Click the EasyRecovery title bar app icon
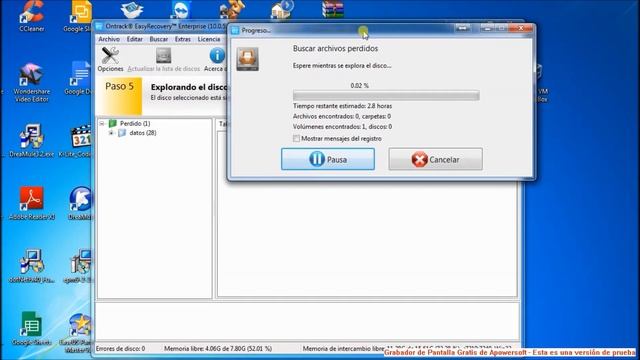 (99, 26)
